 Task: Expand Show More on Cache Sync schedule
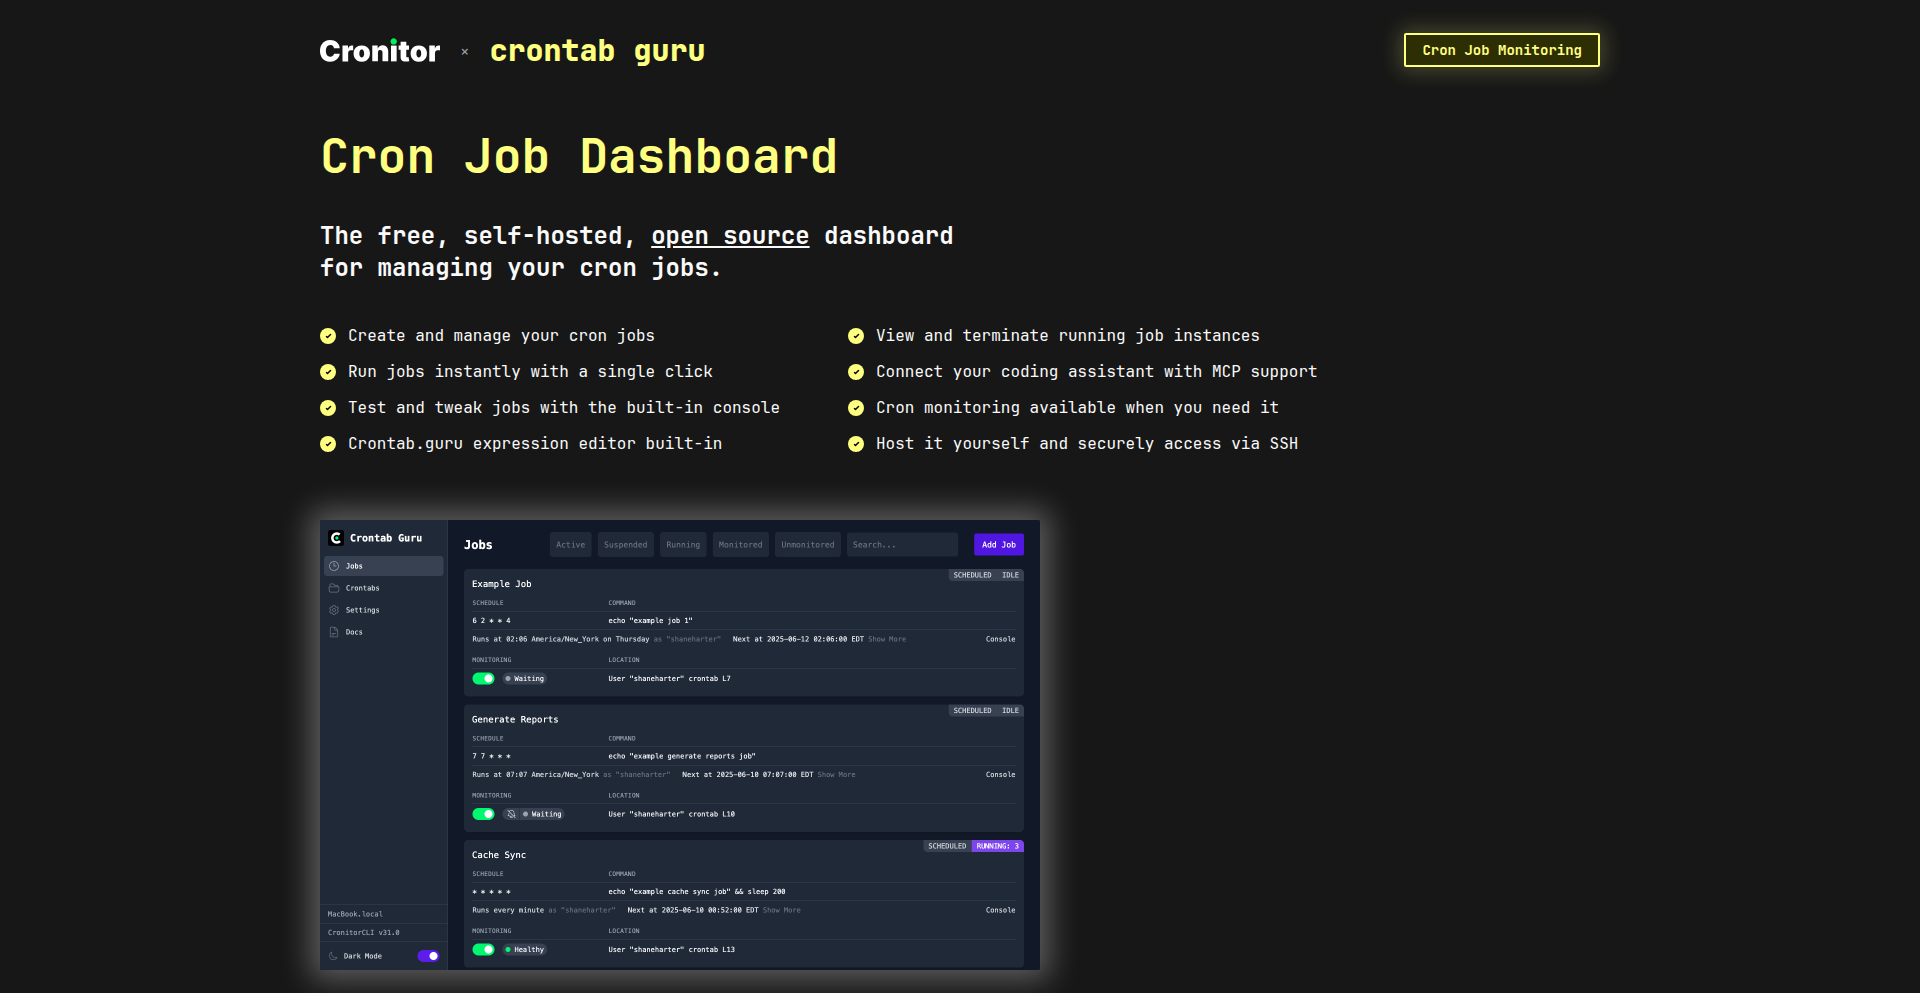[x=782, y=911]
